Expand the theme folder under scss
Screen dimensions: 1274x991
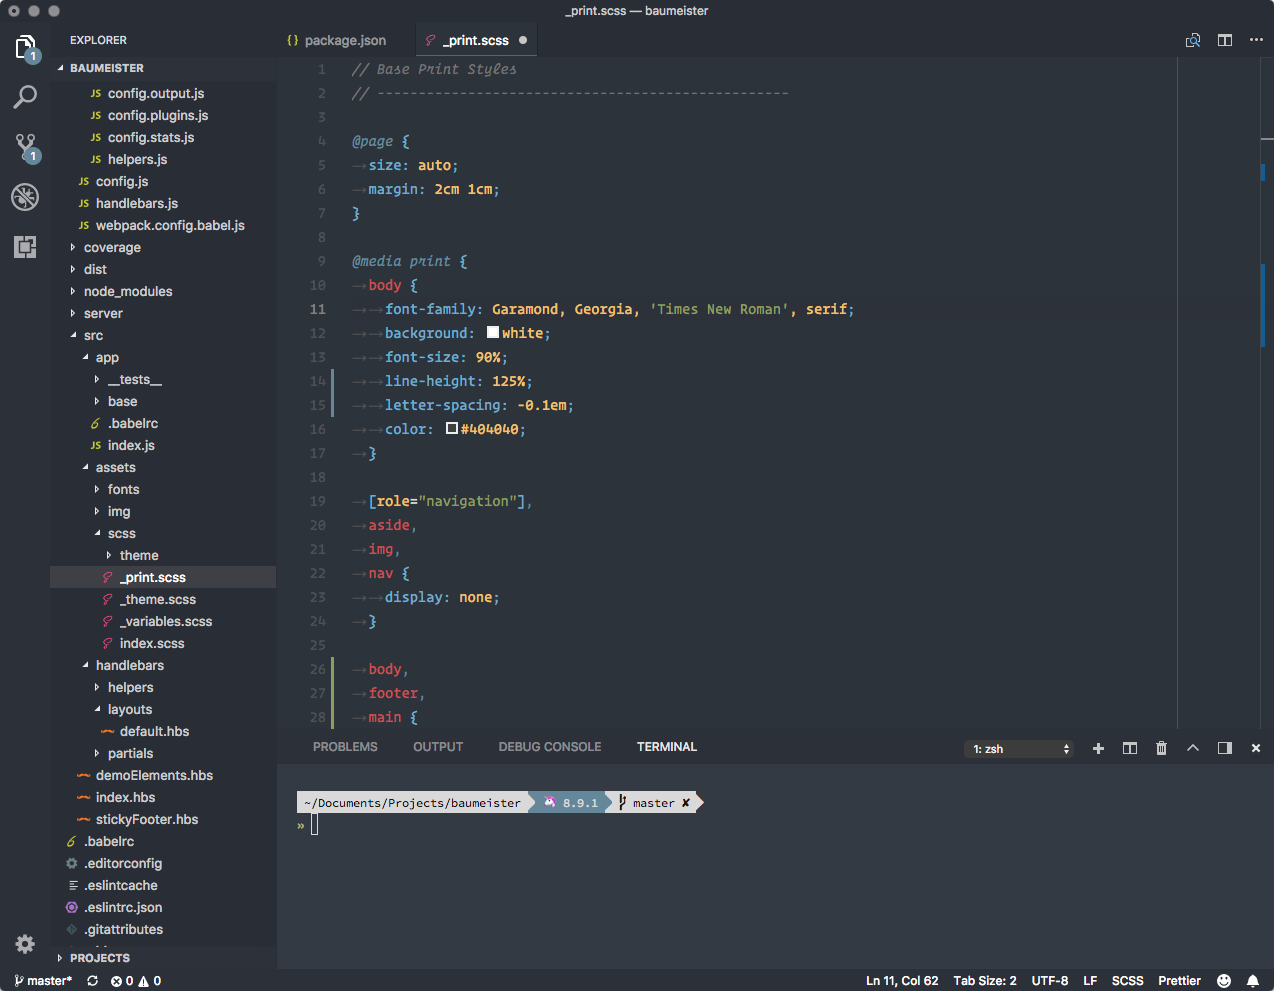[138, 555]
